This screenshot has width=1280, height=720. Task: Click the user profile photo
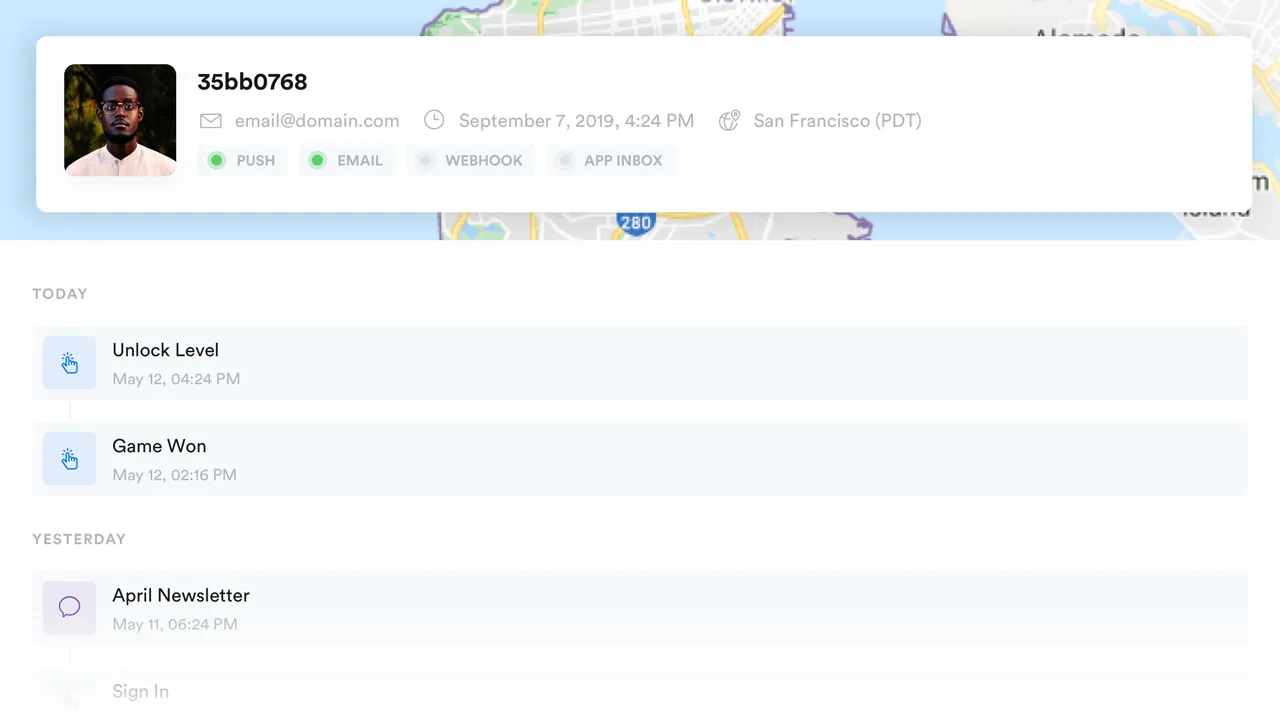pos(120,120)
